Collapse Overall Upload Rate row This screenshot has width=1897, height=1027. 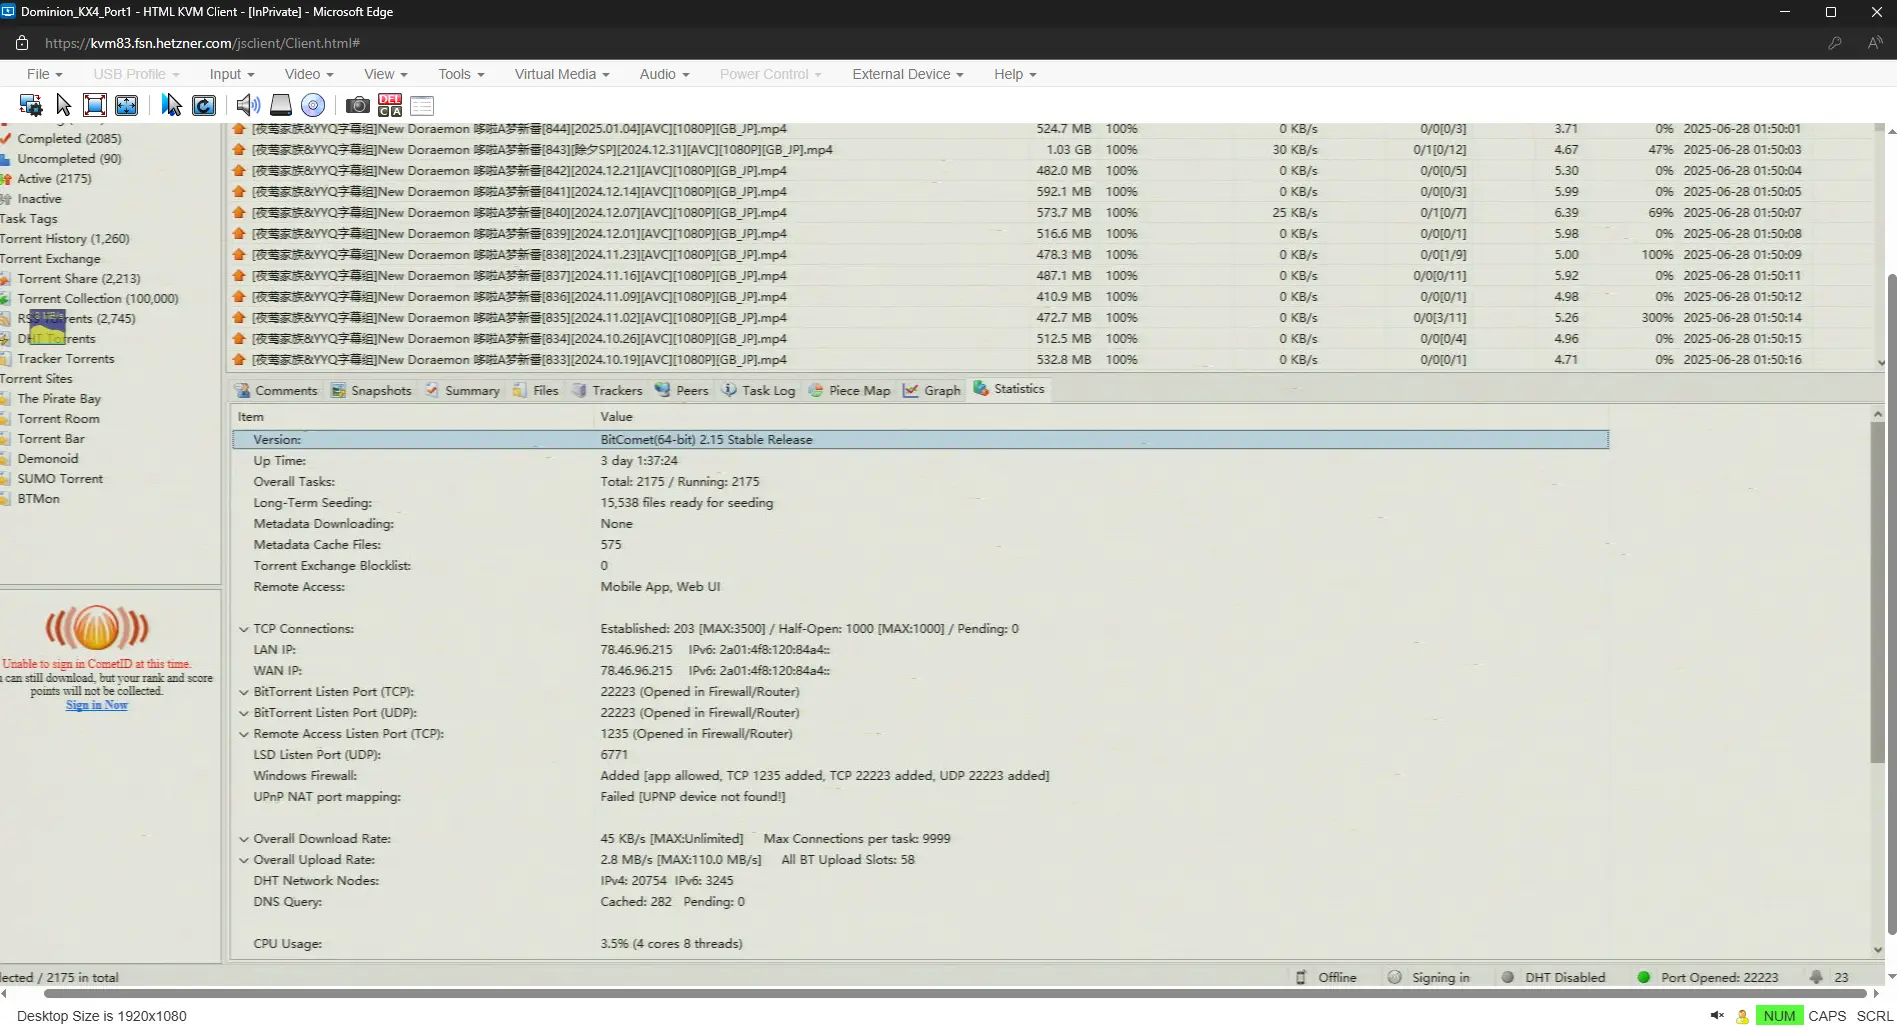tap(243, 860)
